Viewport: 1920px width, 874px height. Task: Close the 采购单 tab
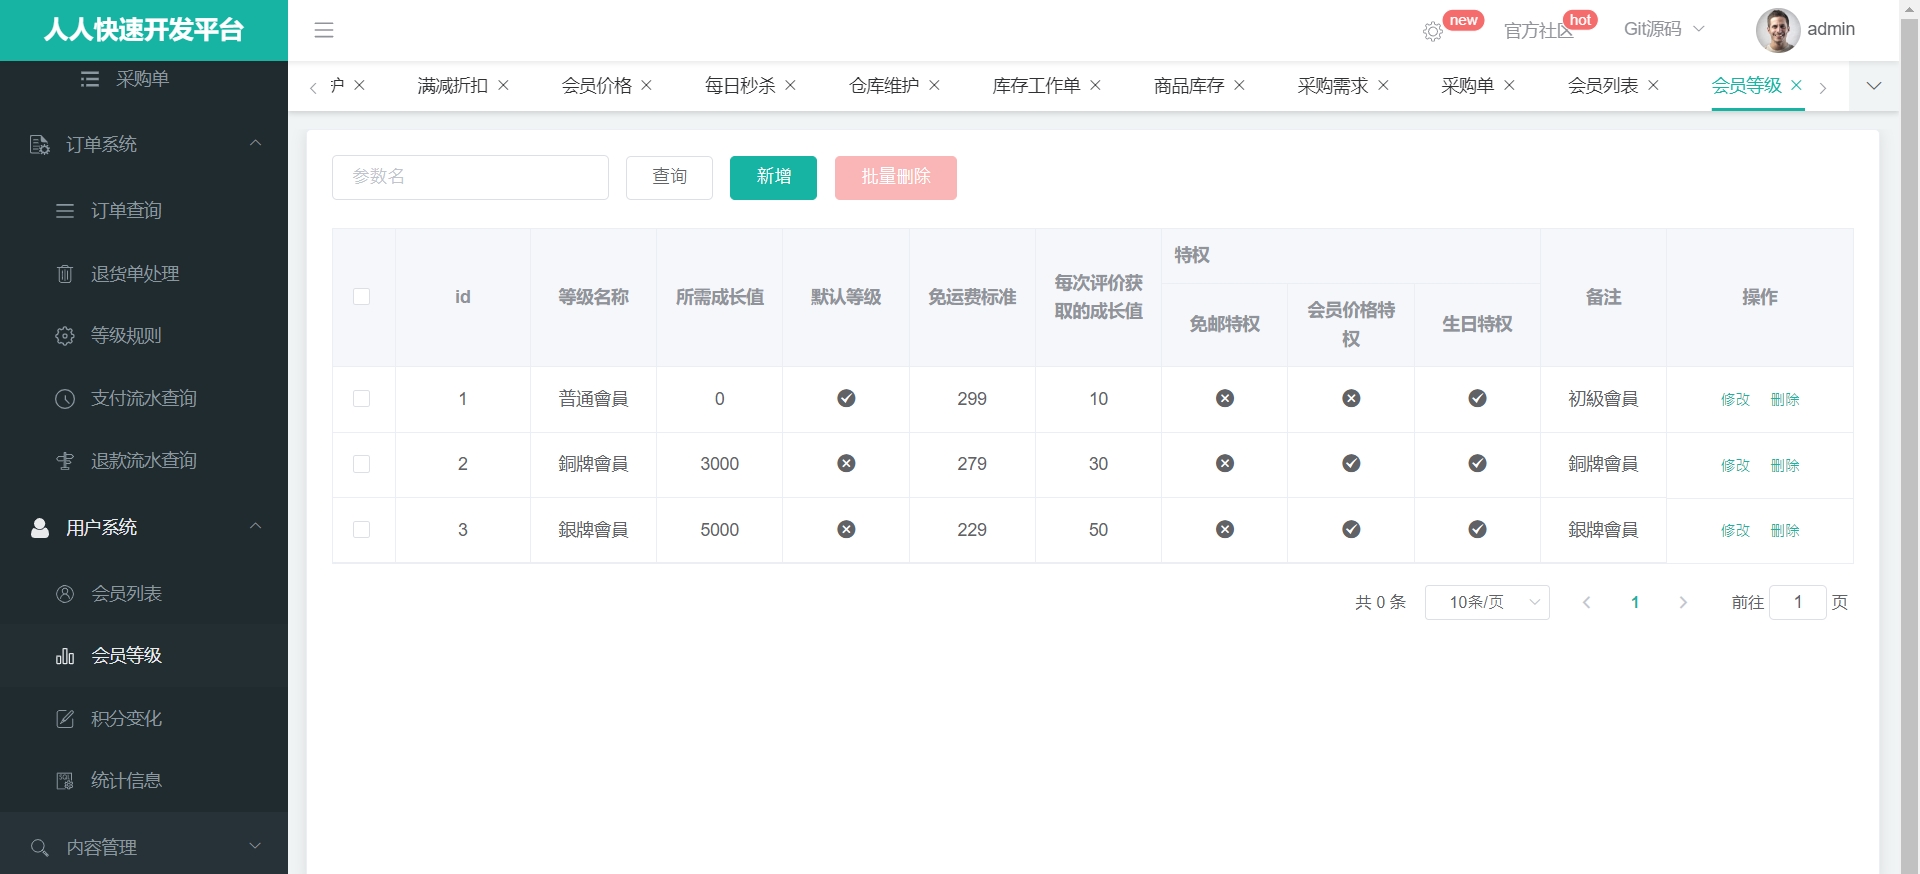[x=1510, y=85]
